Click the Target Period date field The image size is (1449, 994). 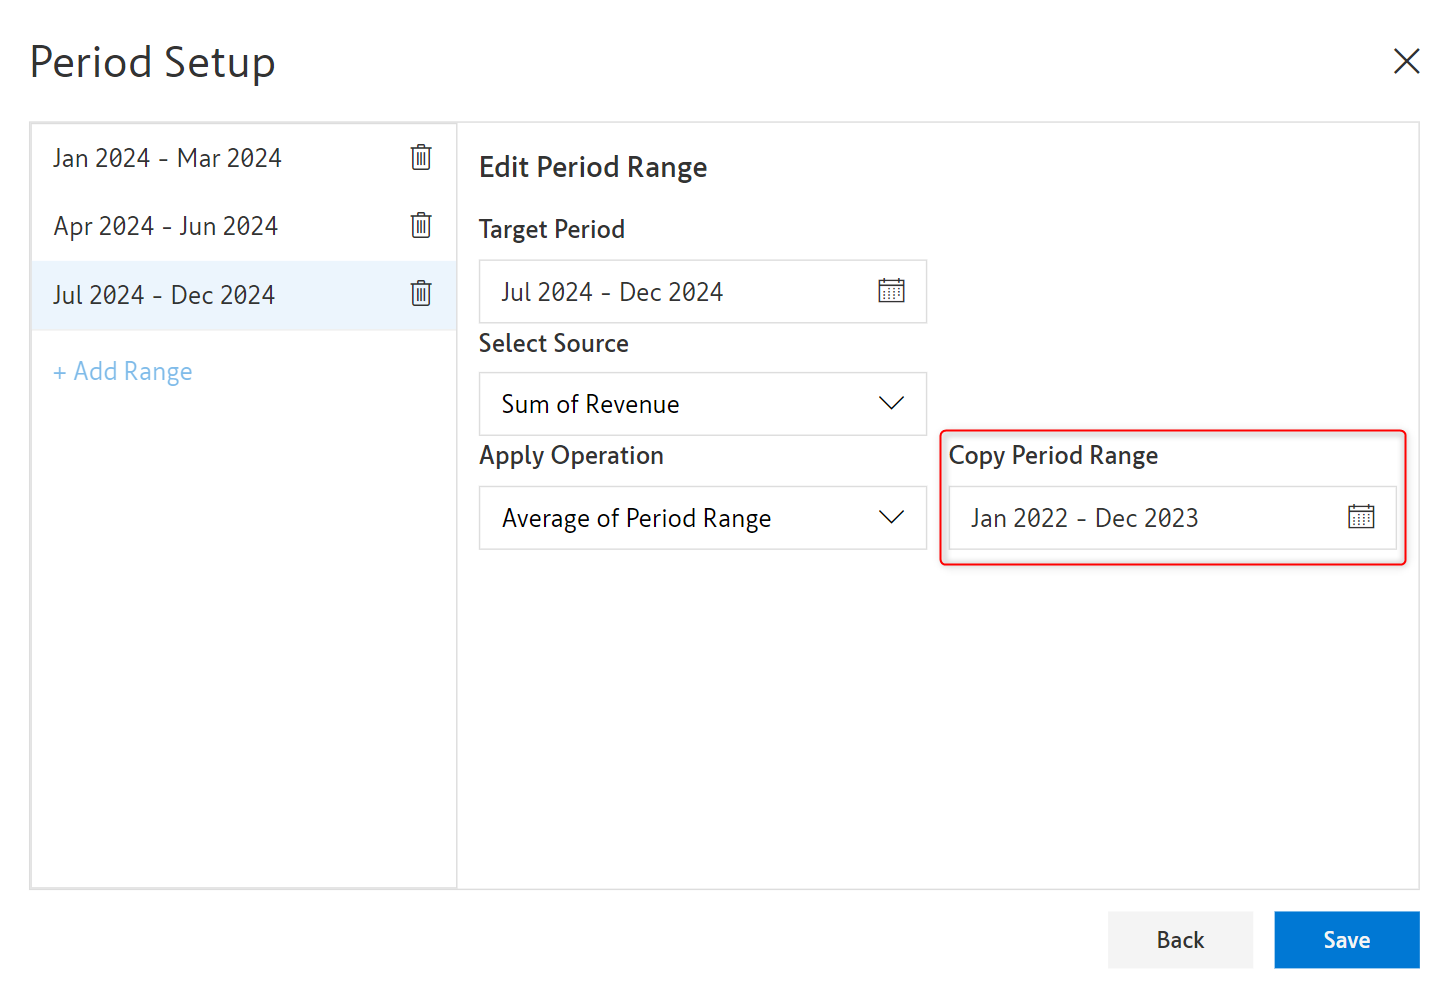[703, 291]
